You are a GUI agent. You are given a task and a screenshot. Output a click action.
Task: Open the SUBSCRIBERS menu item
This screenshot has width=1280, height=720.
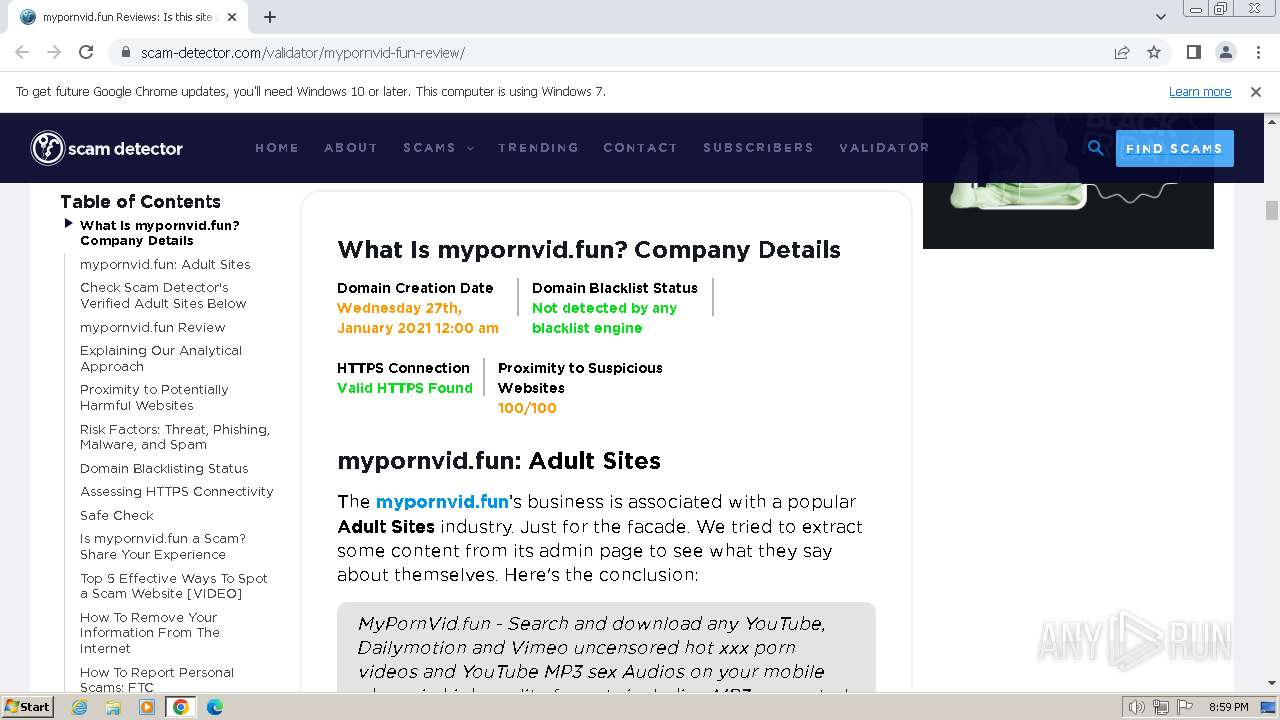pyautogui.click(x=758, y=147)
